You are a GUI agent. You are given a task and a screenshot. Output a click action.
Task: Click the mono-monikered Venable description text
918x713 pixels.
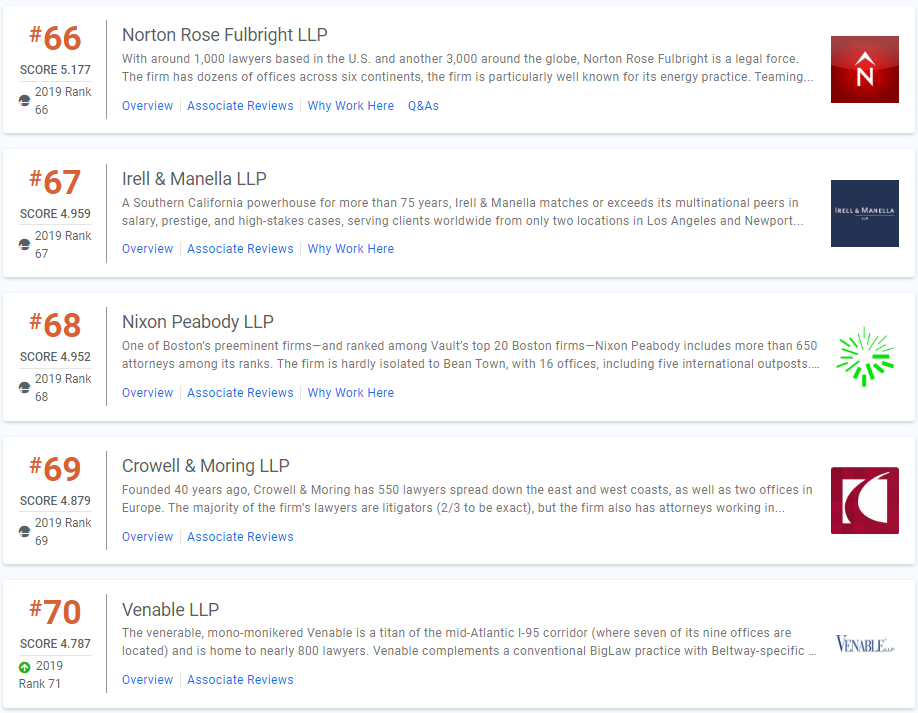point(469,642)
